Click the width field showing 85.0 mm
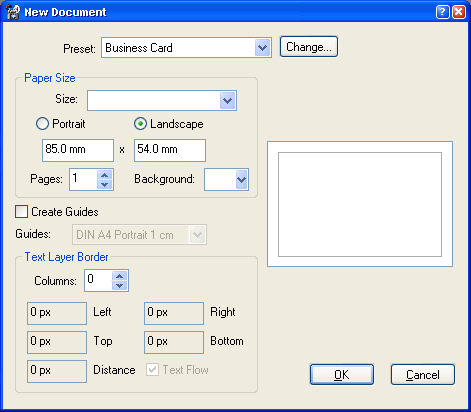Viewport: 471px width, 412px height. click(x=78, y=150)
